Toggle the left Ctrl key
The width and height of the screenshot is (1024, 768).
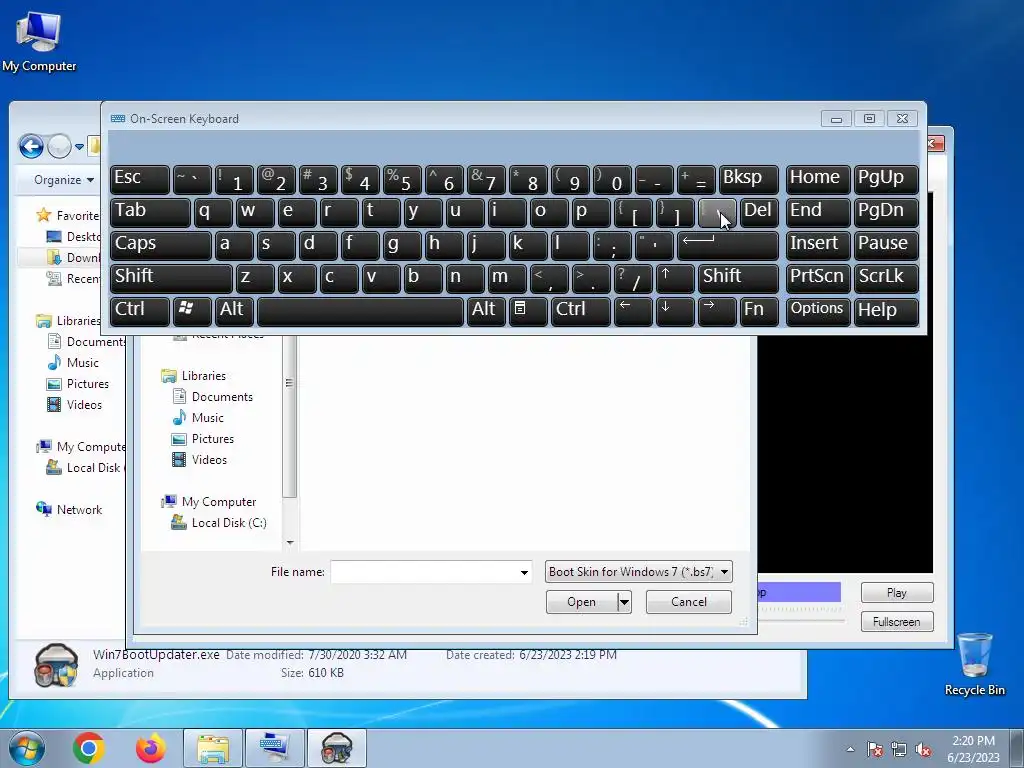click(x=139, y=310)
